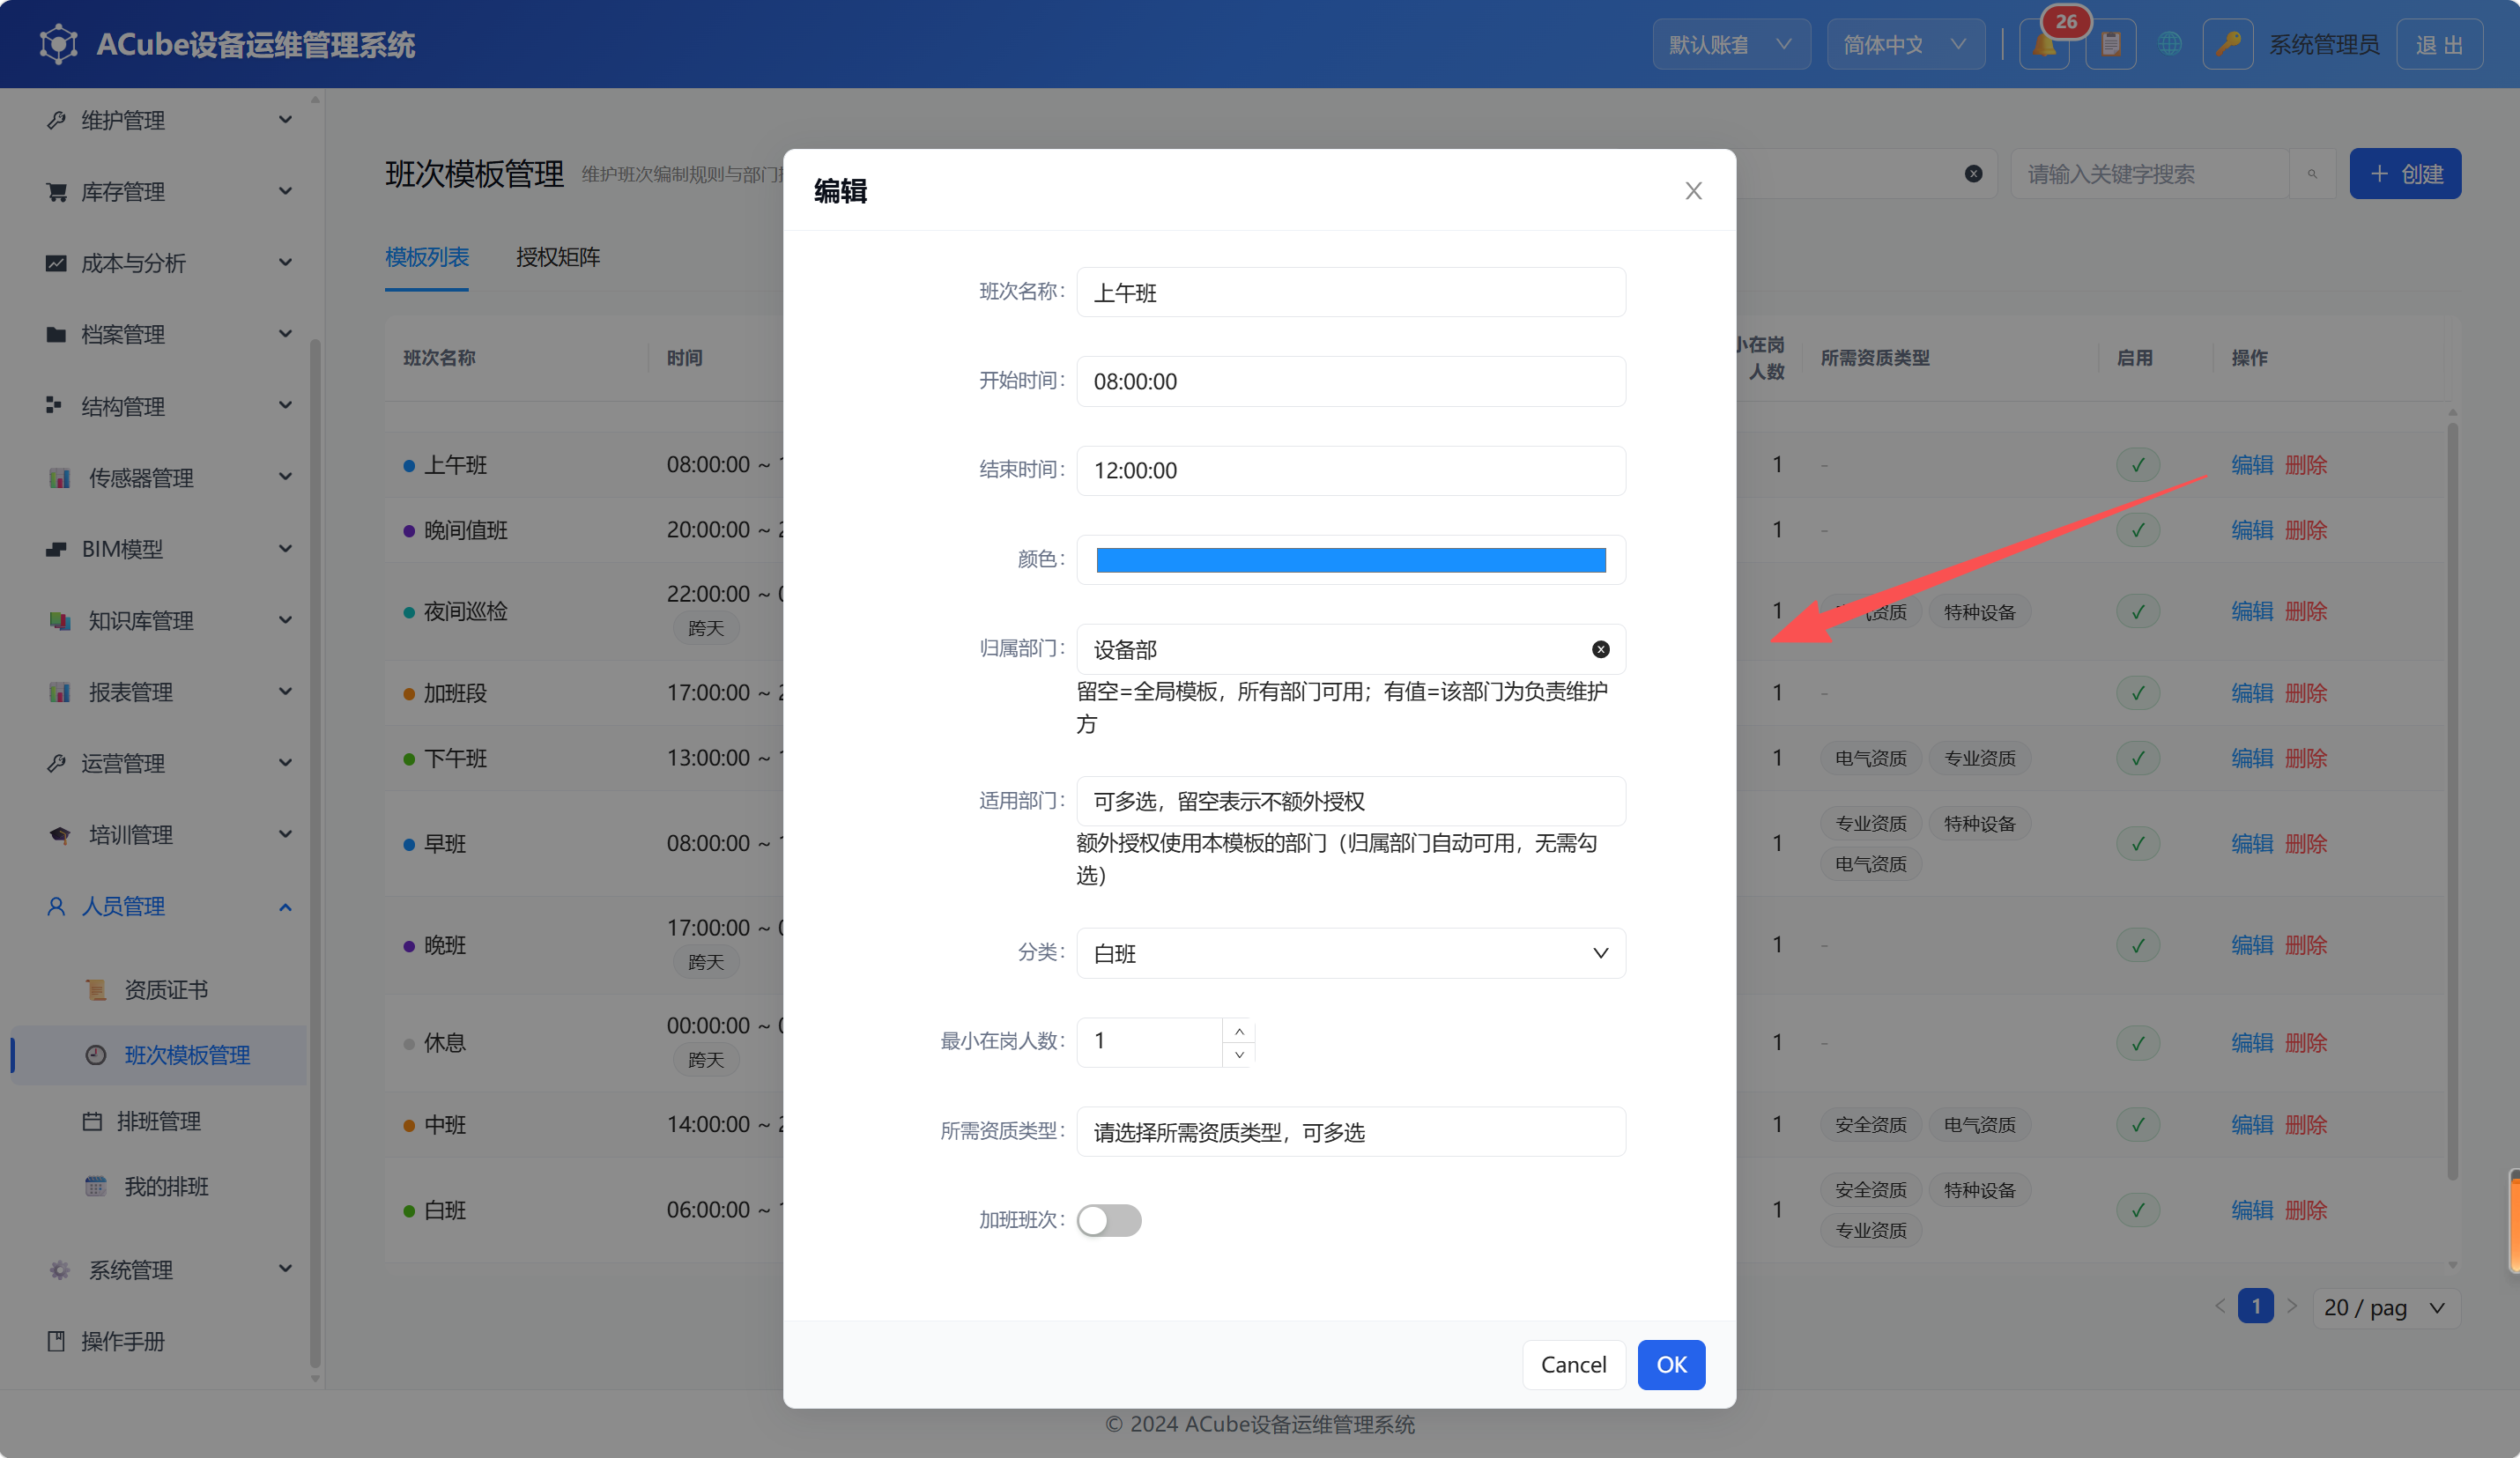Open the notification bell with badge 26

tap(2044, 44)
